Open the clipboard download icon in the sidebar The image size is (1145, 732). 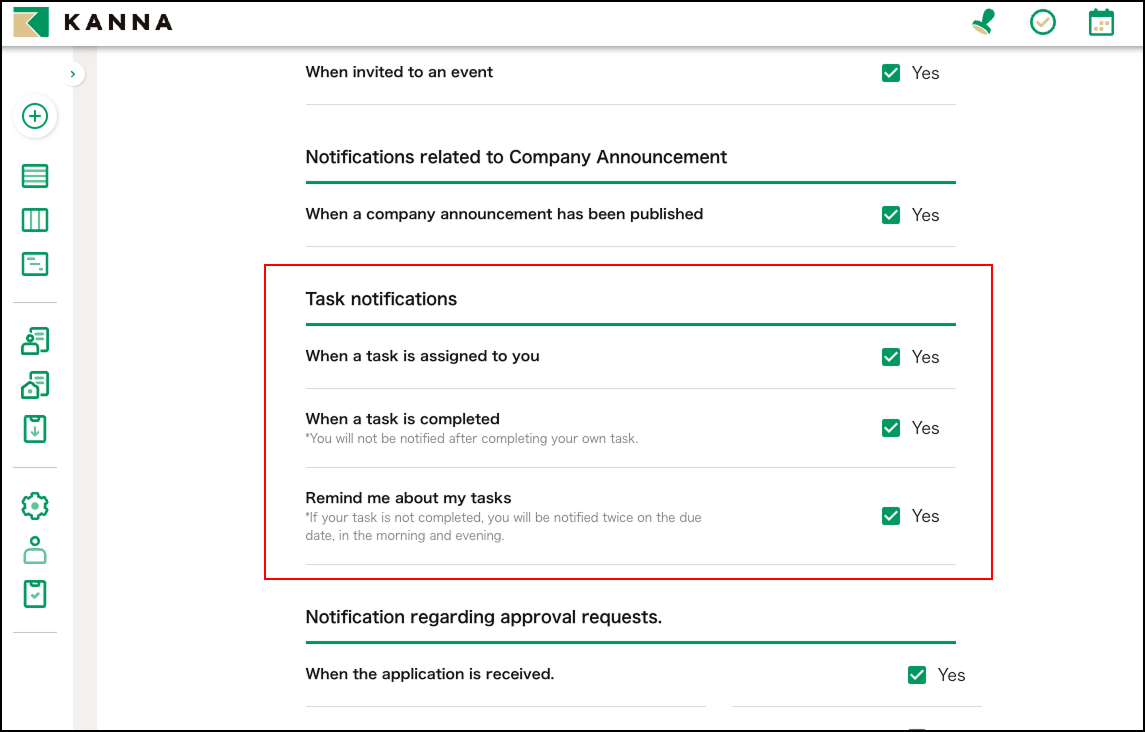[35, 429]
